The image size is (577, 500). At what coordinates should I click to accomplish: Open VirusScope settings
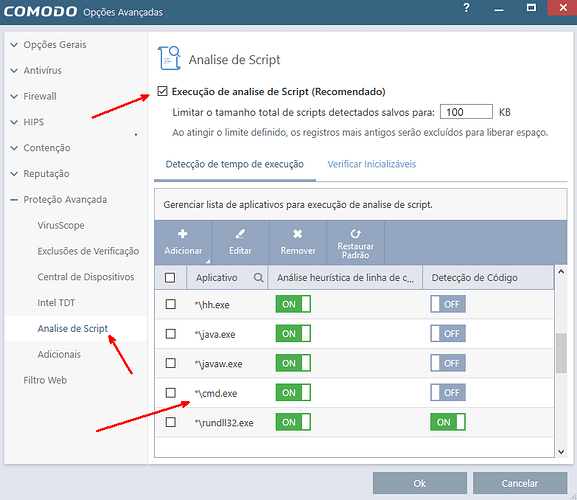coord(61,225)
